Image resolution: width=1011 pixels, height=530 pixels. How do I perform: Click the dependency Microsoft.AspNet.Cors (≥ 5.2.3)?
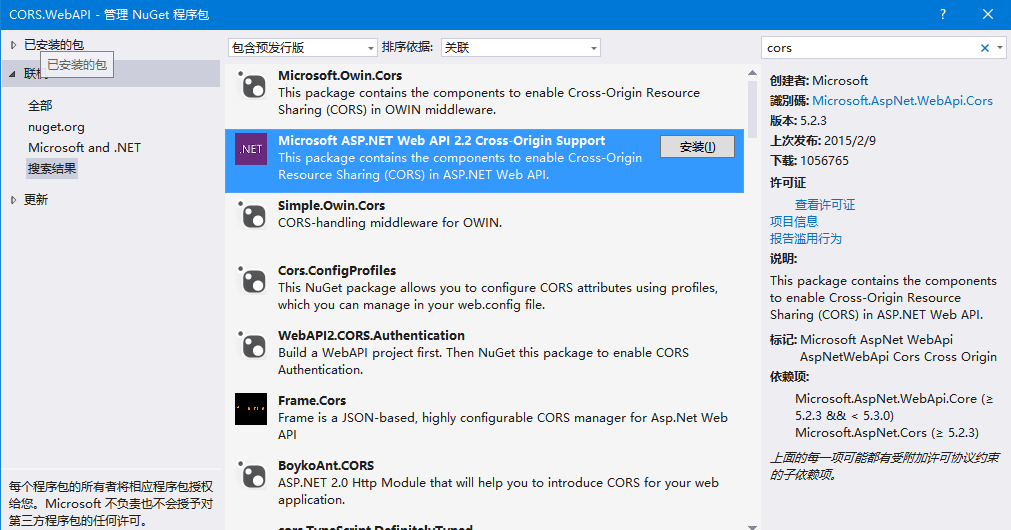[x=887, y=433]
